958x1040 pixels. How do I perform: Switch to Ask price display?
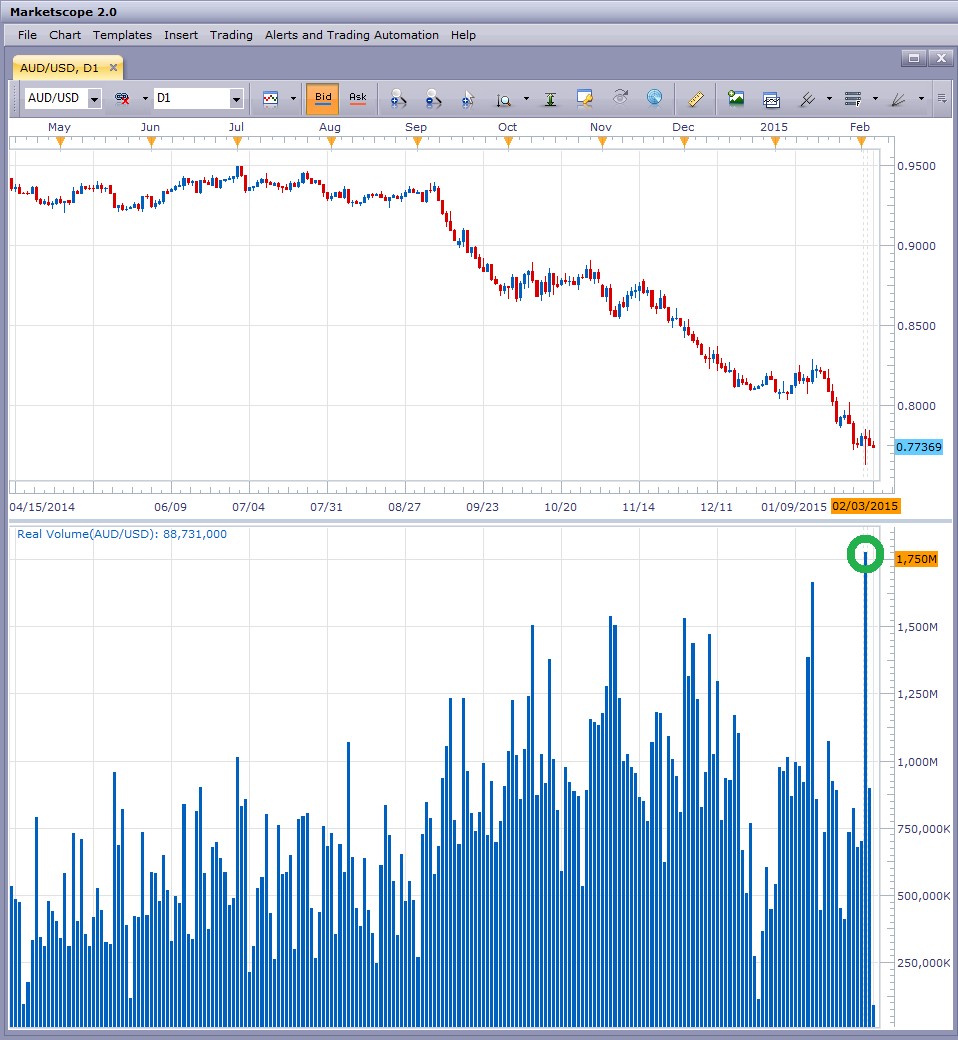tap(358, 99)
